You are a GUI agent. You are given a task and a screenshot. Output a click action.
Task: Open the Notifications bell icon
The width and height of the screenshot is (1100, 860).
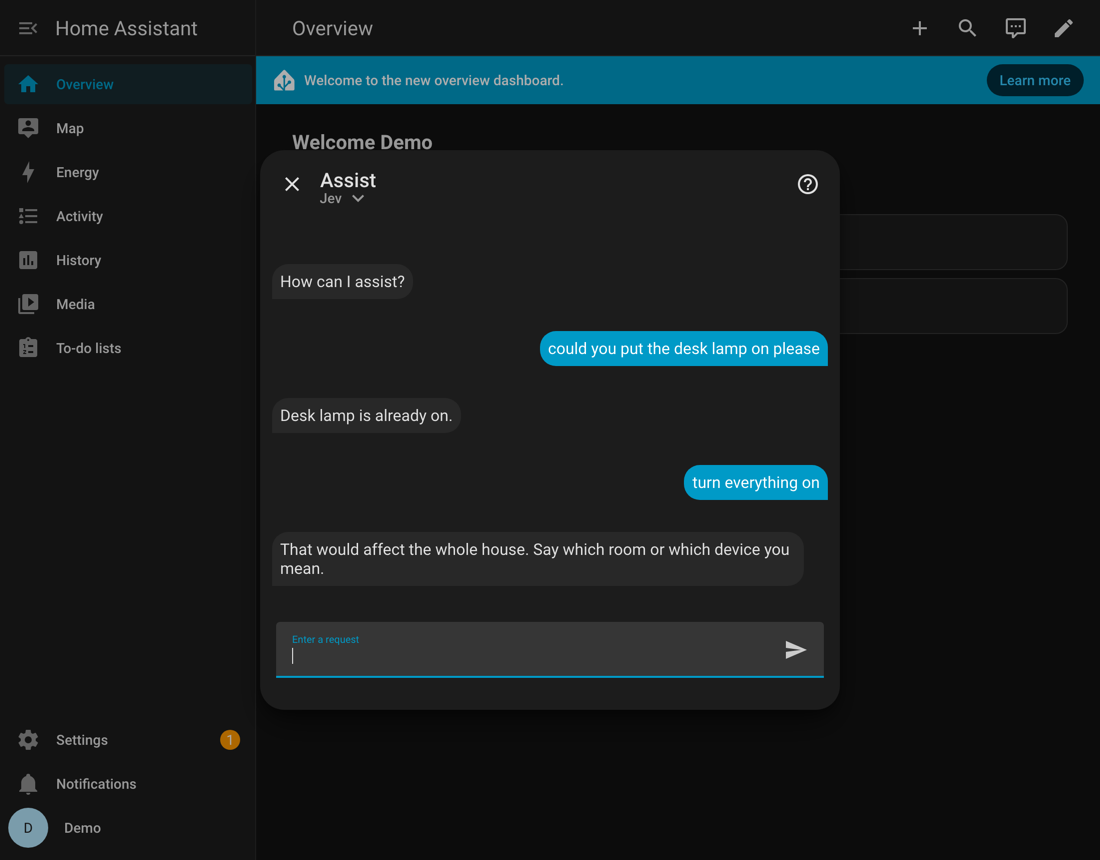click(28, 784)
